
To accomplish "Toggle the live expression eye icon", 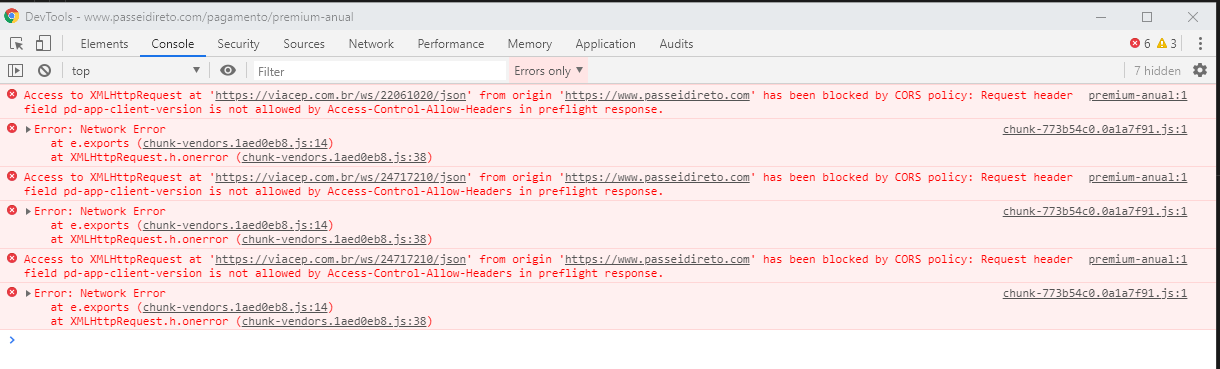I will coord(228,71).
